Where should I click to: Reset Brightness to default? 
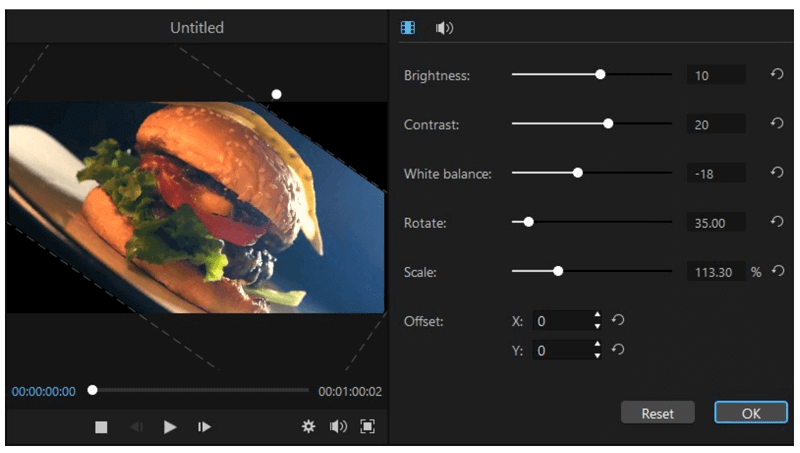(777, 74)
